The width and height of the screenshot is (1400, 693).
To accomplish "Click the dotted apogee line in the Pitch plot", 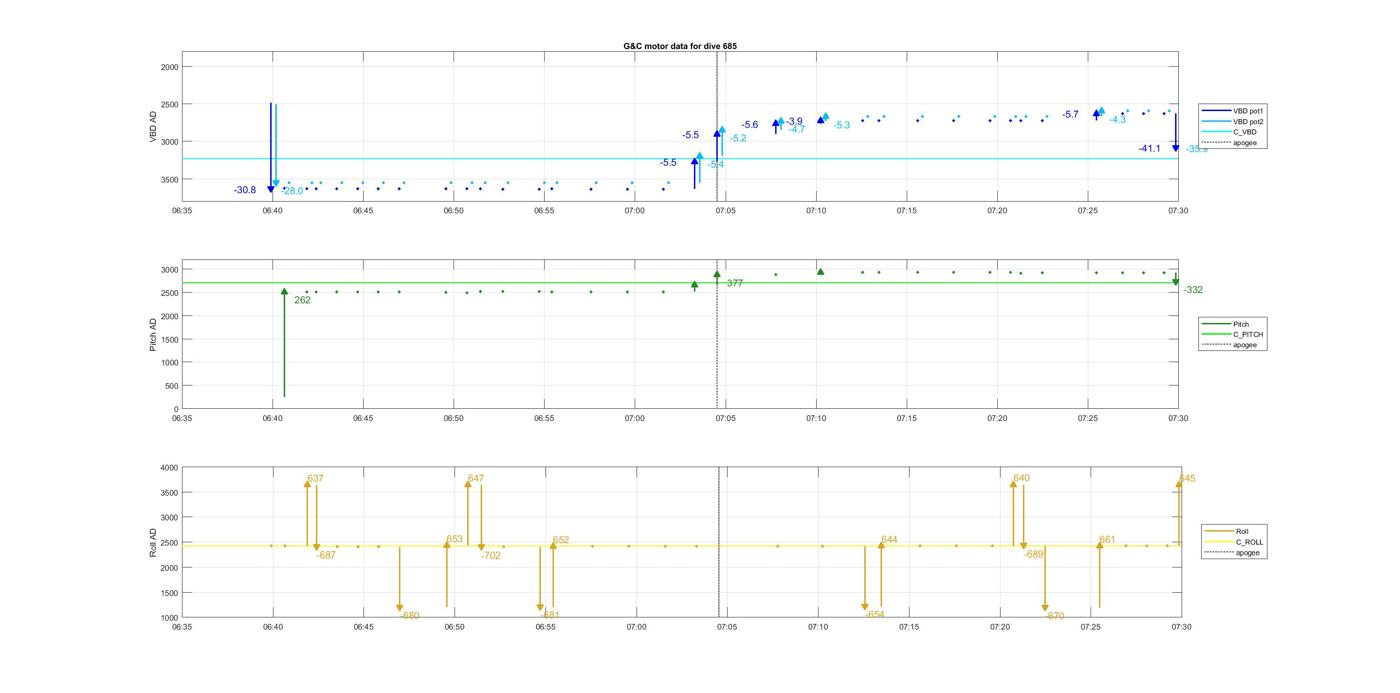I will [717, 334].
